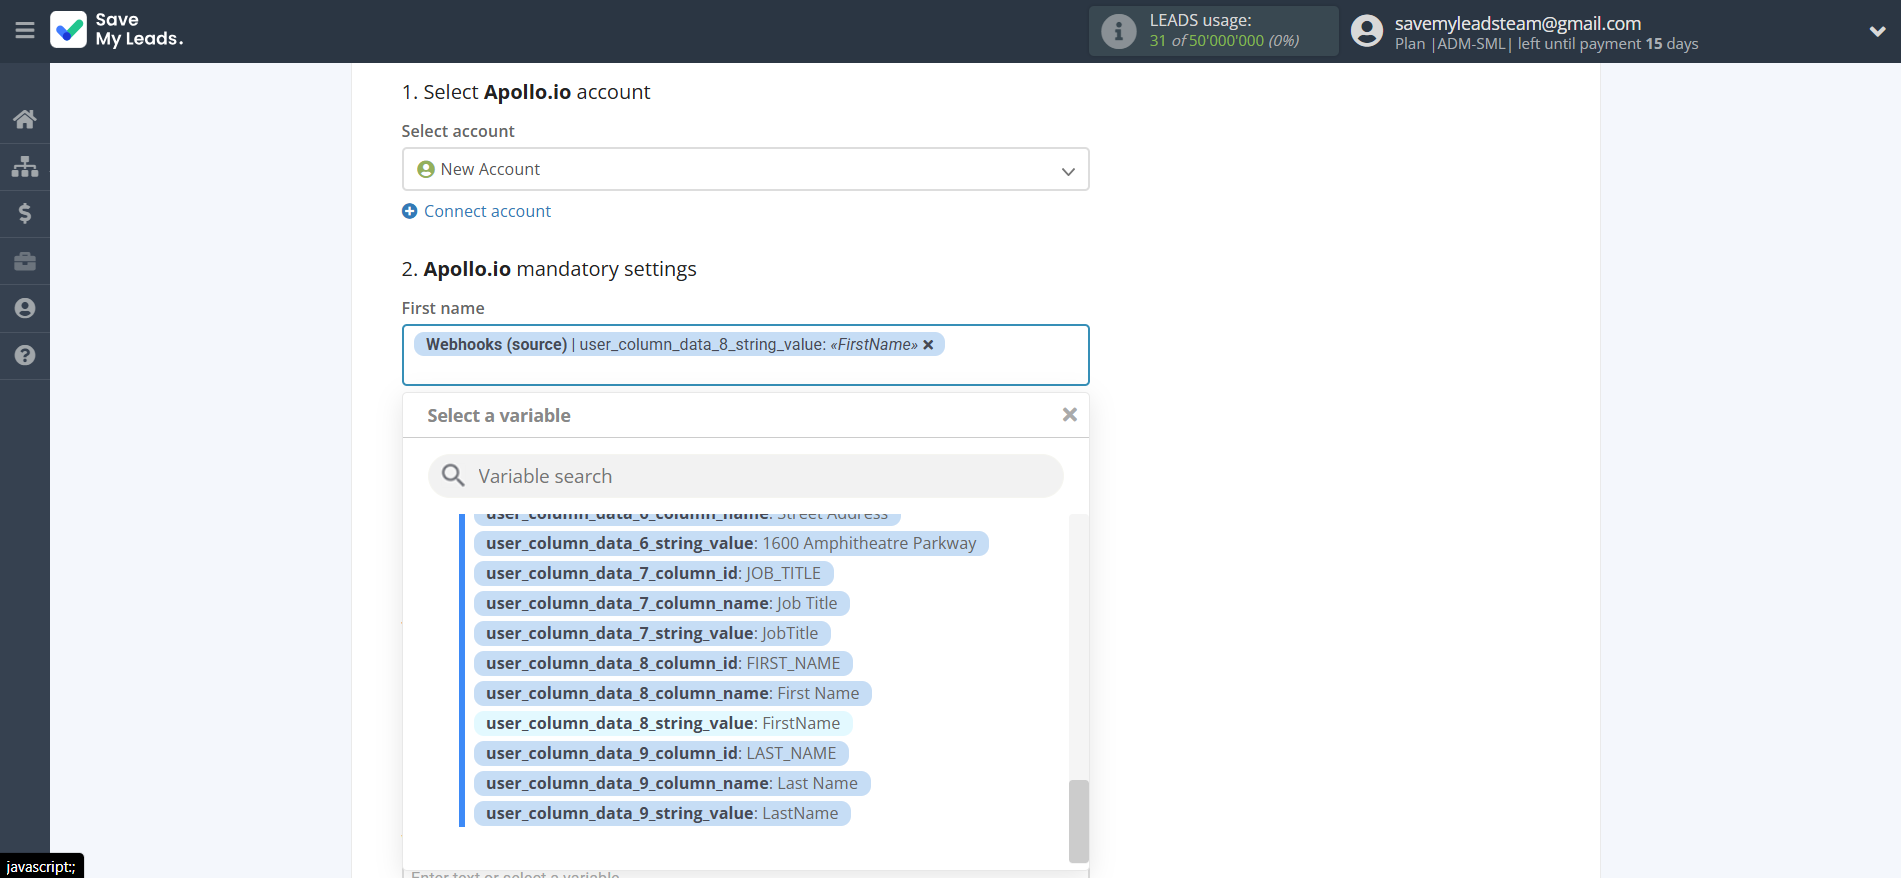Click the Webhooks (source) FirstName tag
Viewport: 1901px width, 878px height.
(679, 344)
